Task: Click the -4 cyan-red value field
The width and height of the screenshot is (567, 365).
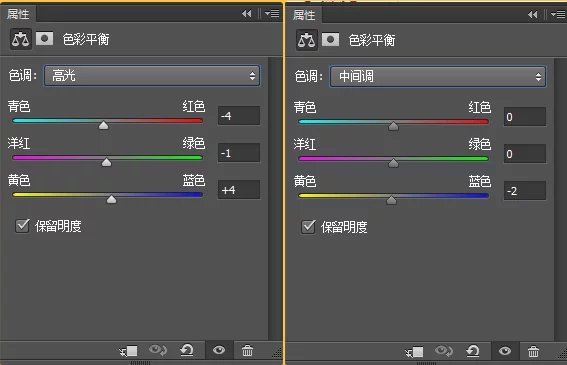Action: coord(239,116)
